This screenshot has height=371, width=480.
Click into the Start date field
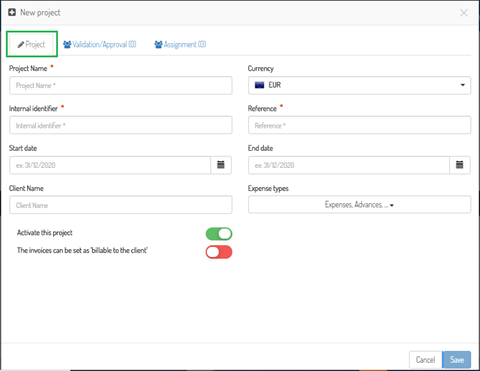pos(110,165)
